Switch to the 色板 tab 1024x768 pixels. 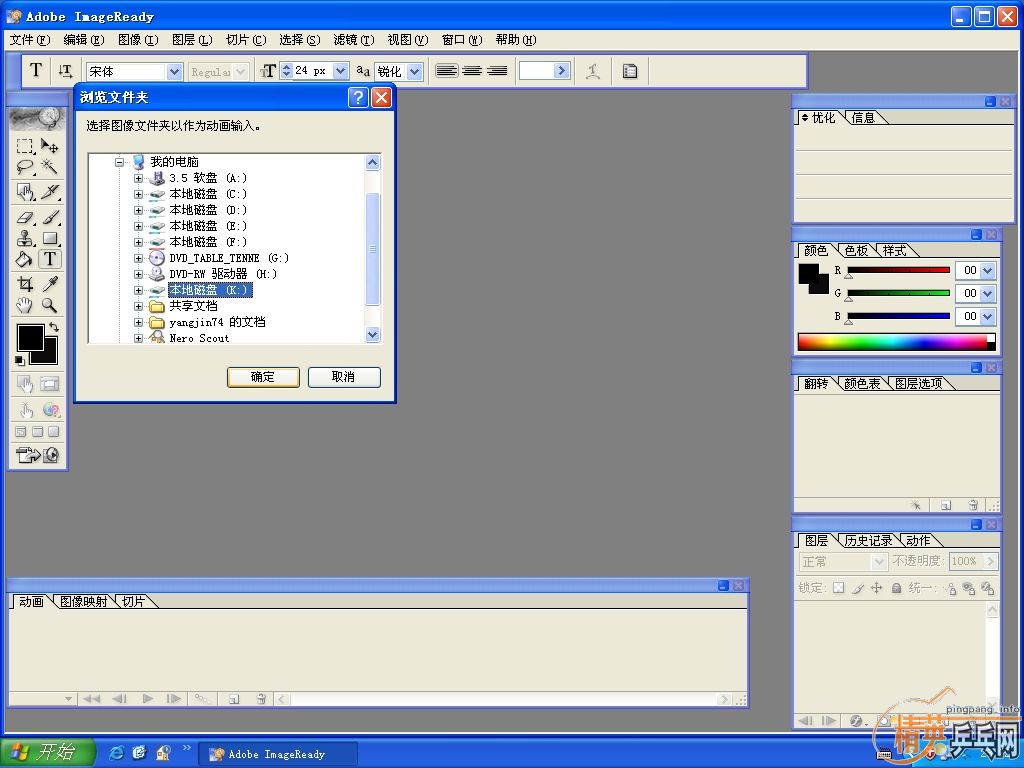[x=856, y=251]
